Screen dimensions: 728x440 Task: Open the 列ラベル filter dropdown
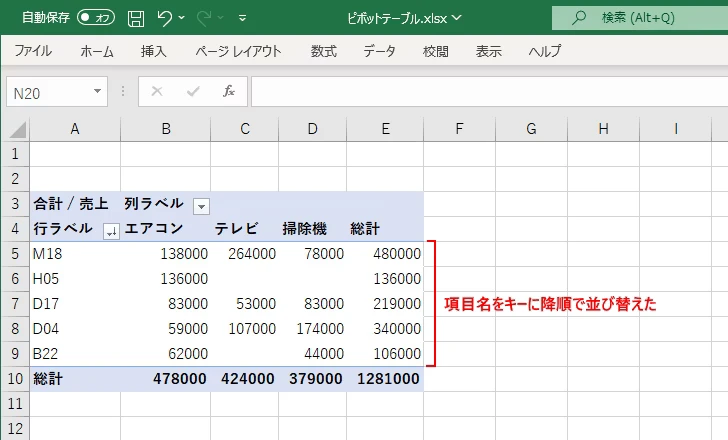201,206
